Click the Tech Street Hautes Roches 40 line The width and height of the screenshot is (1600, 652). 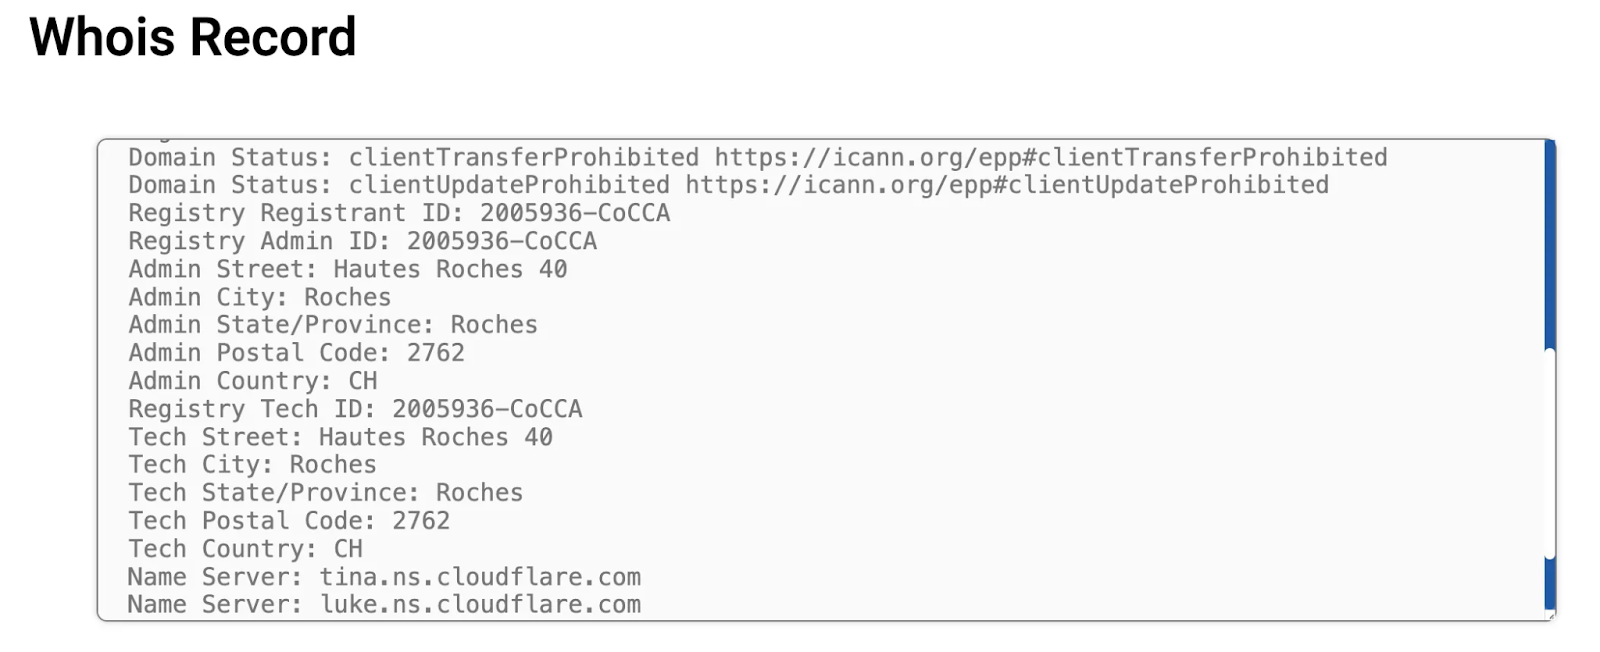tap(340, 437)
